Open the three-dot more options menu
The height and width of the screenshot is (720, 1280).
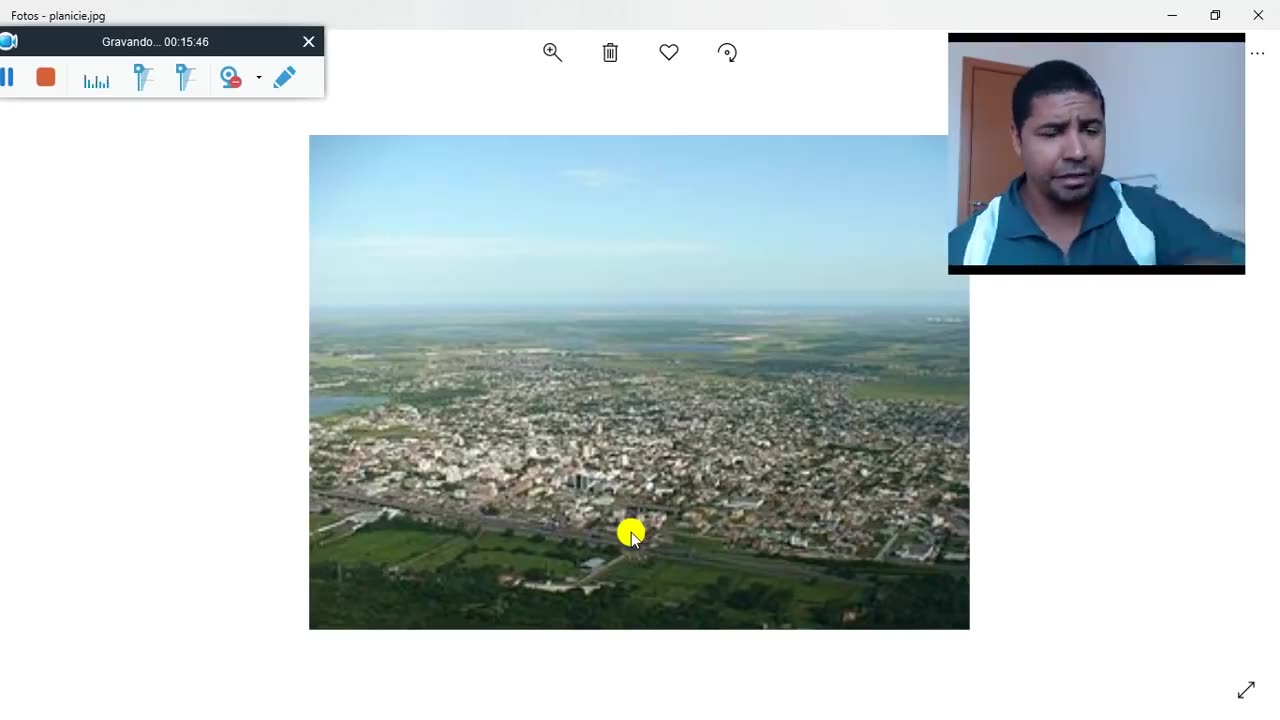coord(1257,54)
